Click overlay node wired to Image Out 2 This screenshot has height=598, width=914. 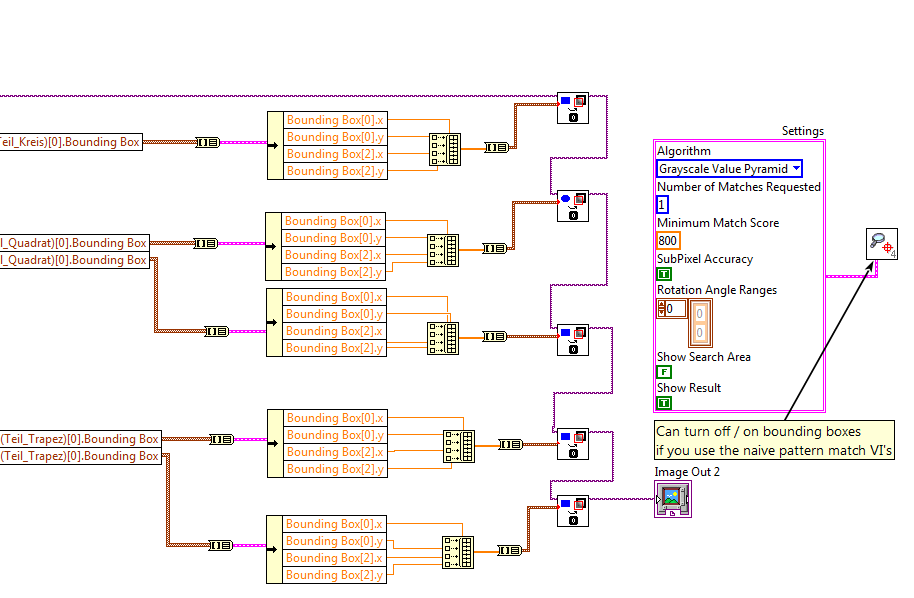click(x=572, y=510)
